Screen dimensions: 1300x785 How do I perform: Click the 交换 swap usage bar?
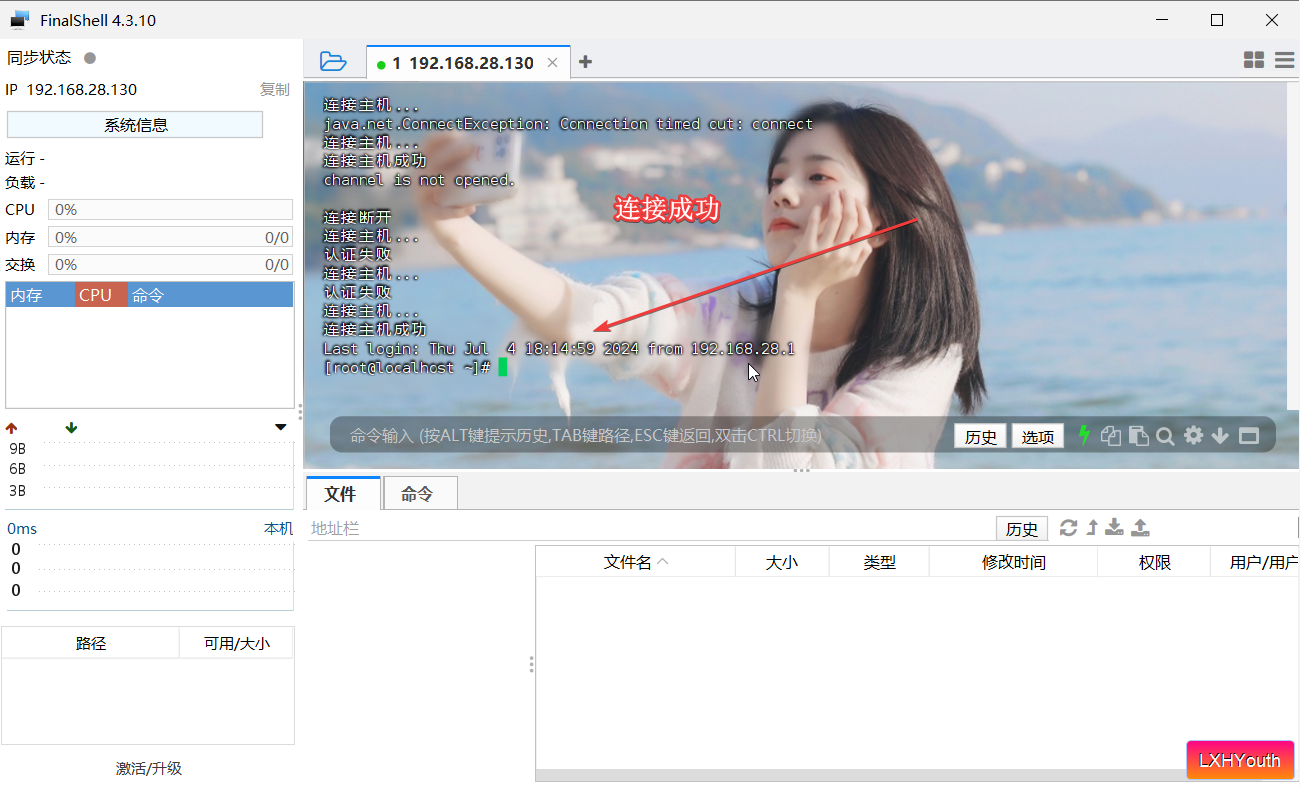[x=170, y=265]
